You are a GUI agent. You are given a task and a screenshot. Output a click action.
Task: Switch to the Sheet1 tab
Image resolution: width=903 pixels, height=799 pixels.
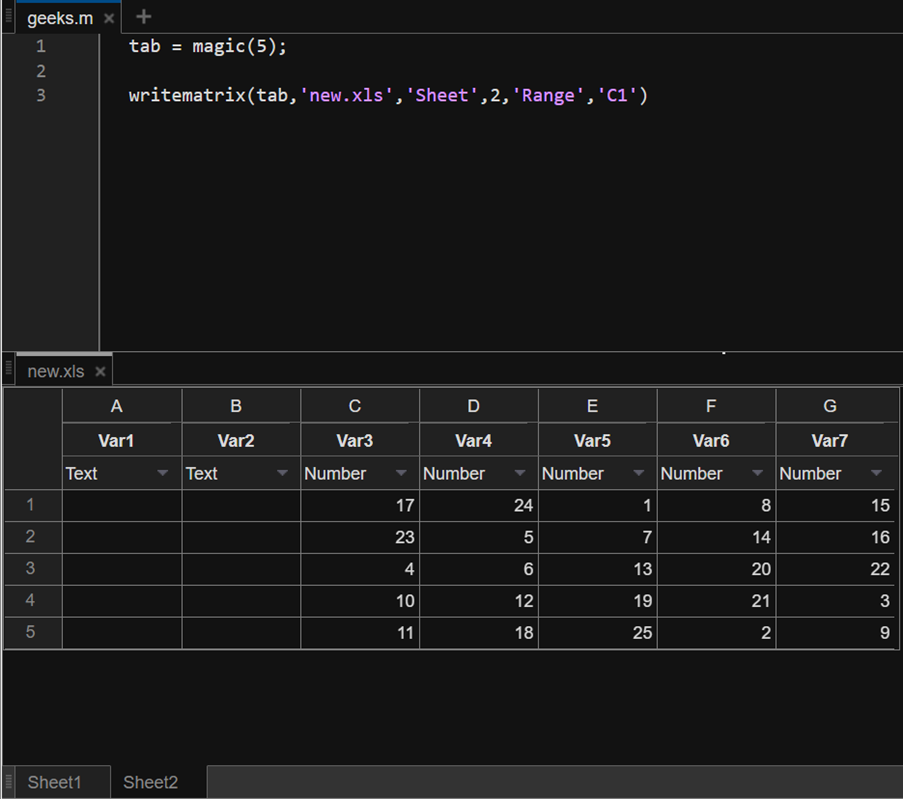54,782
